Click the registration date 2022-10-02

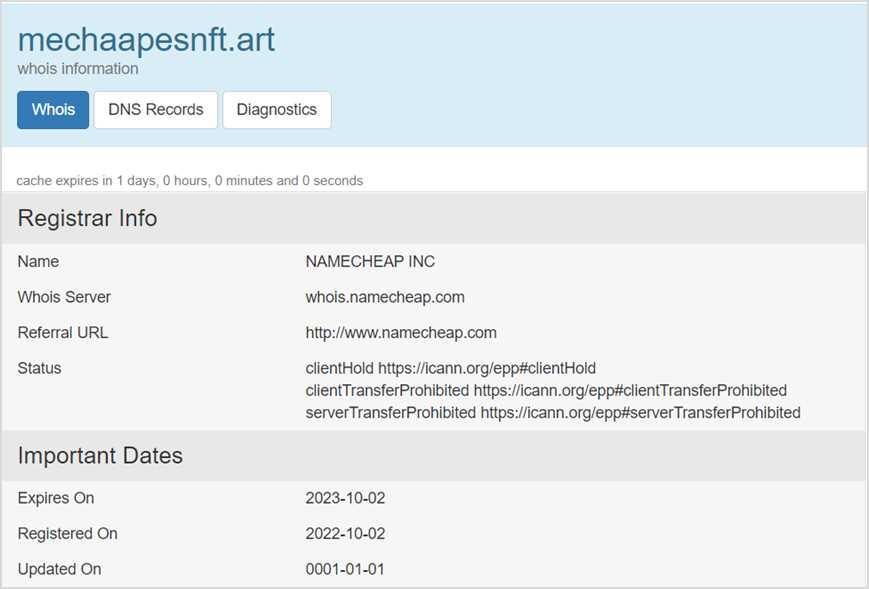coord(345,534)
